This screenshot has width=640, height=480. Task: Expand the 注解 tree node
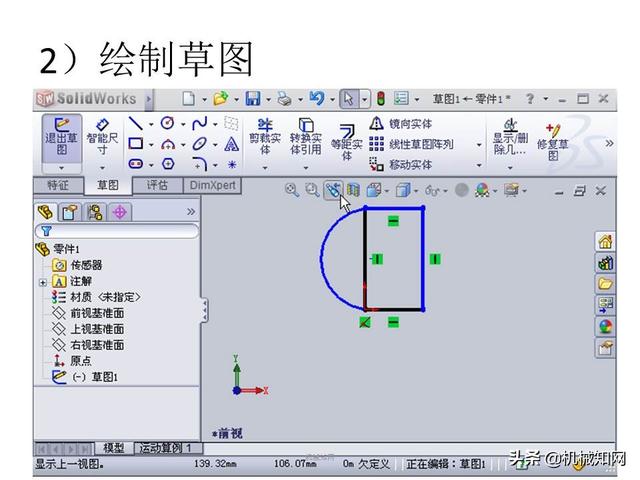coord(43,282)
